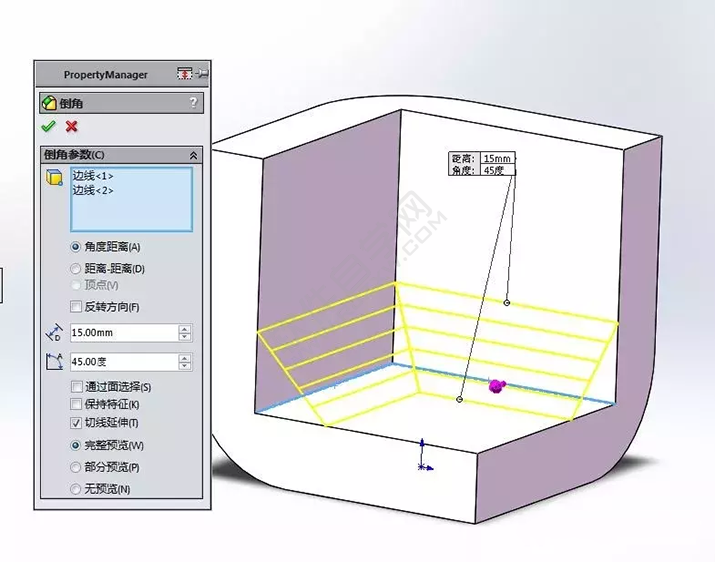The width and height of the screenshot is (715, 562).
Task: Select 无预览(N) radio option
Action: [x=76, y=489]
